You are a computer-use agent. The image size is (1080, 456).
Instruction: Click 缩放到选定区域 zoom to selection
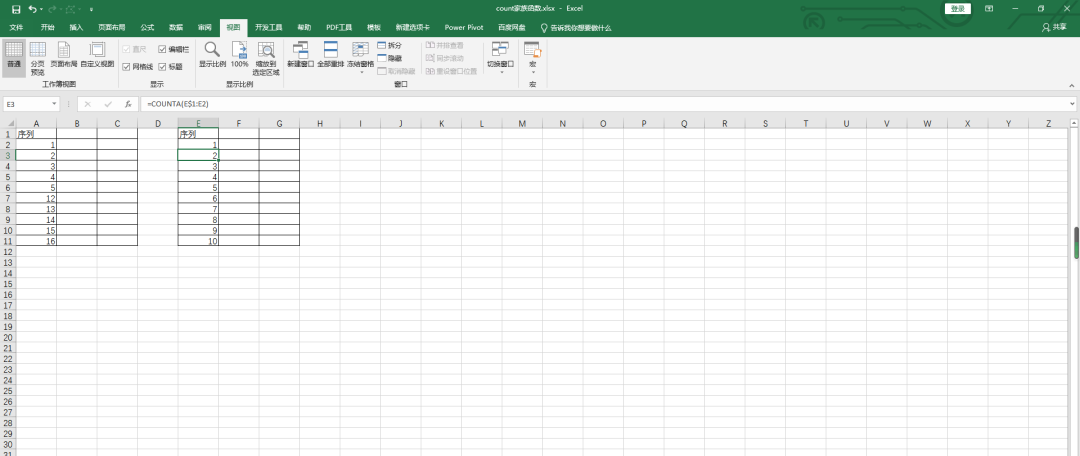pos(266,58)
